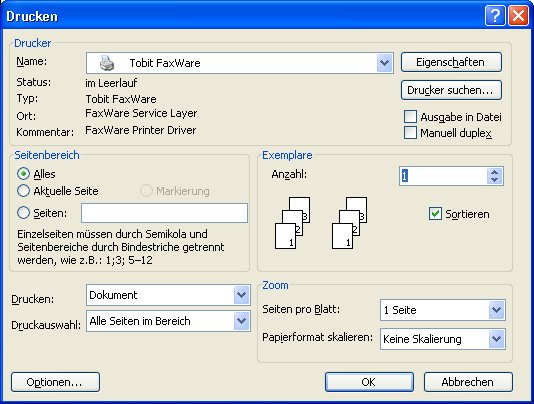Select the Aktuelle Seite radio button
This screenshot has width=534, height=404.
tap(23, 190)
